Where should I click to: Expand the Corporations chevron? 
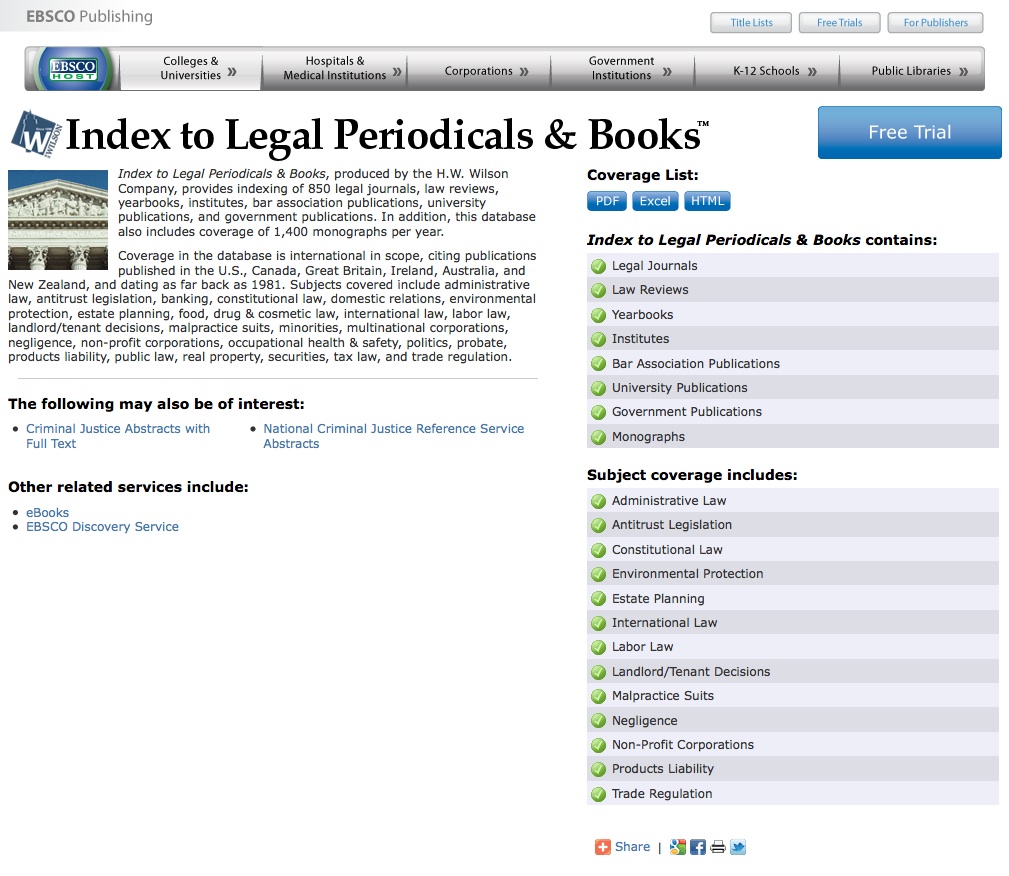point(525,69)
